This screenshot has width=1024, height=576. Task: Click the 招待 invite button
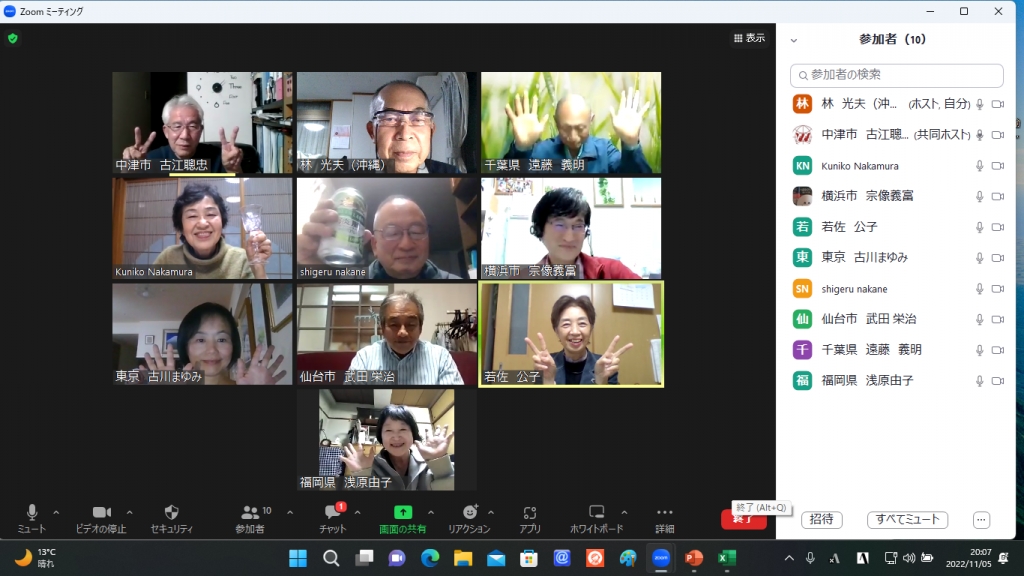pos(822,519)
